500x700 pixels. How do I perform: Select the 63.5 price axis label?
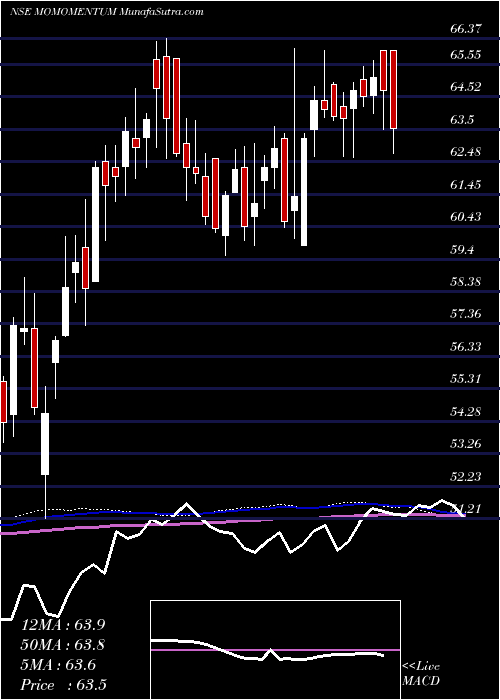tap(463, 119)
